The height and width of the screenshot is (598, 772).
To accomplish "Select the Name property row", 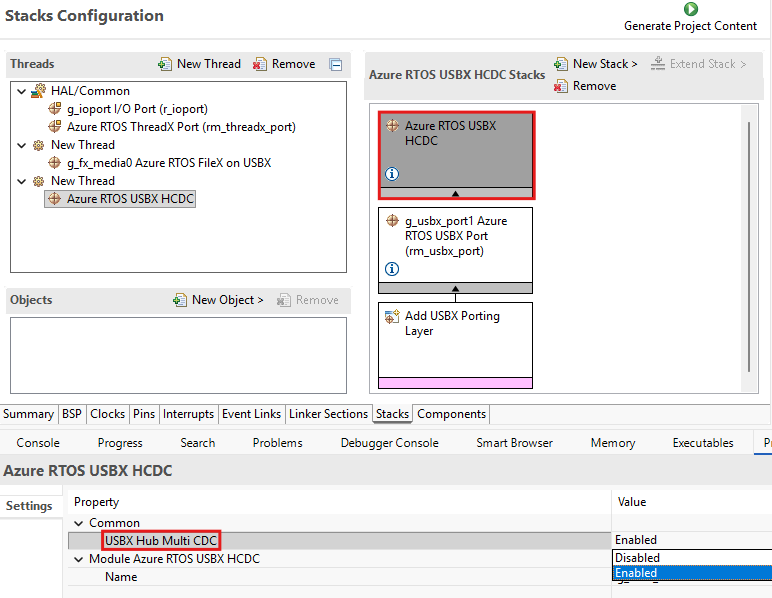I will [x=339, y=577].
